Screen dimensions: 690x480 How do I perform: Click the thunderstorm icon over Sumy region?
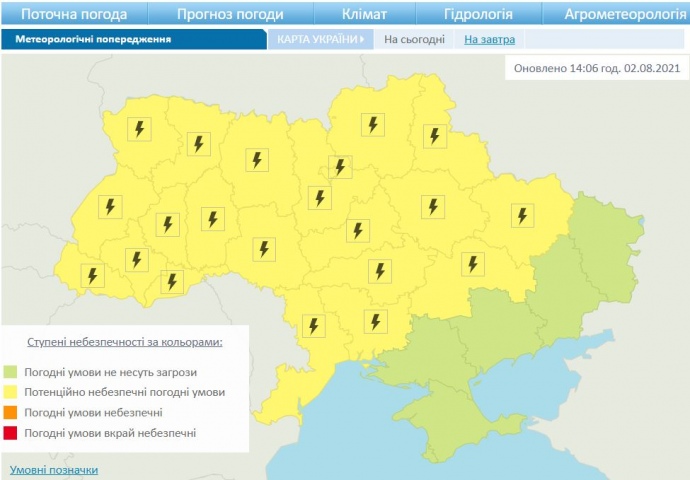pos(435,136)
